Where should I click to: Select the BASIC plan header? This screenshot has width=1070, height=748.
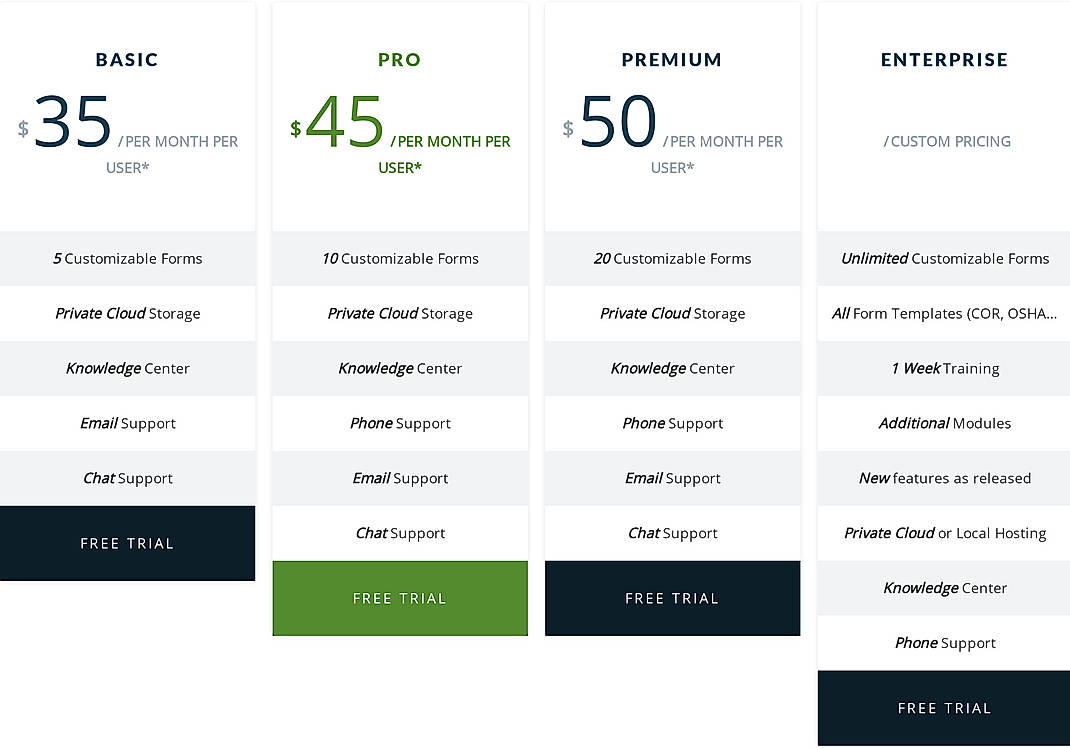pyautogui.click(x=127, y=59)
